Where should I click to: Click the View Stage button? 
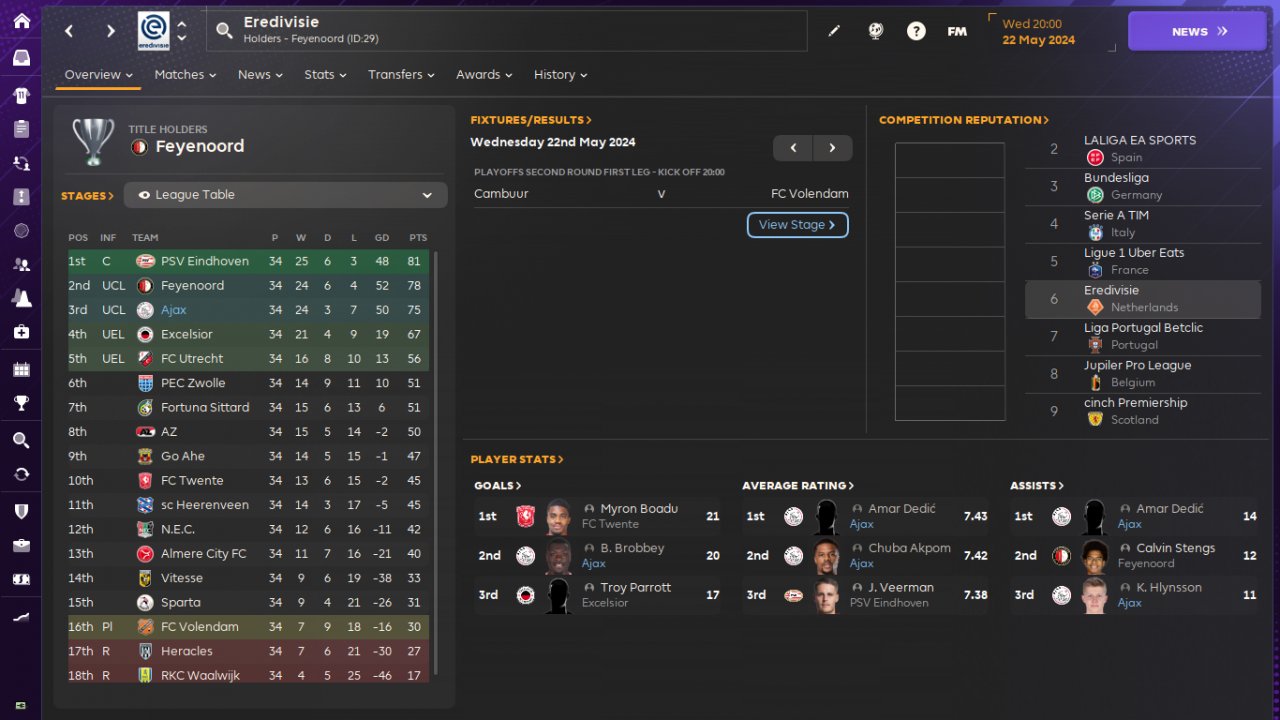click(798, 225)
